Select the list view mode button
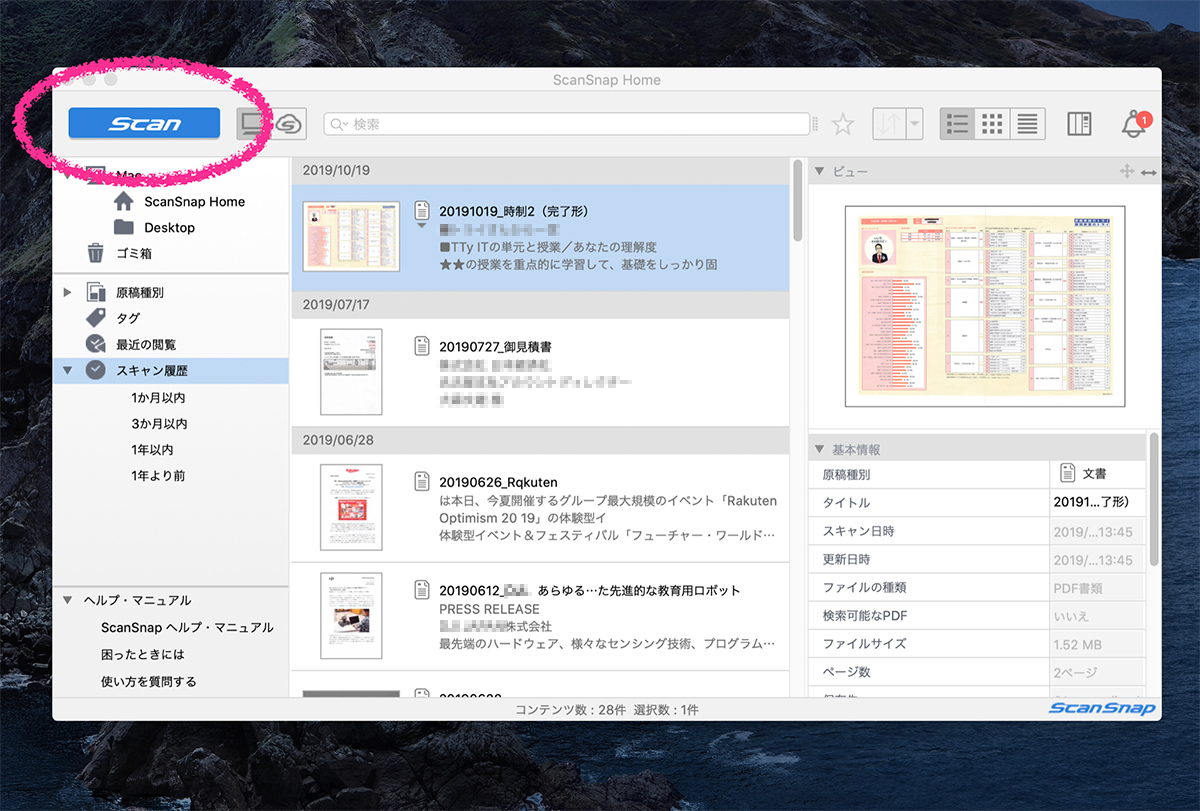This screenshot has height=811, width=1200. point(957,124)
